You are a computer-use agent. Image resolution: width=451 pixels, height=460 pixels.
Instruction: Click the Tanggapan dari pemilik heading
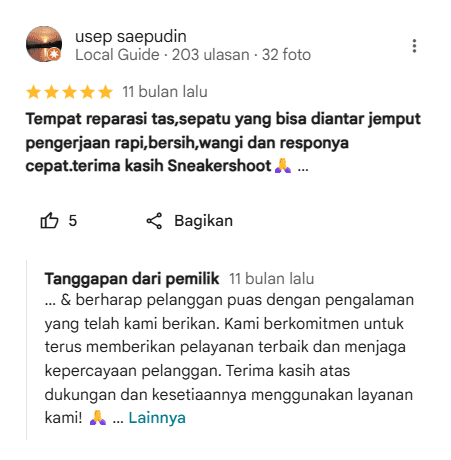click(132, 279)
